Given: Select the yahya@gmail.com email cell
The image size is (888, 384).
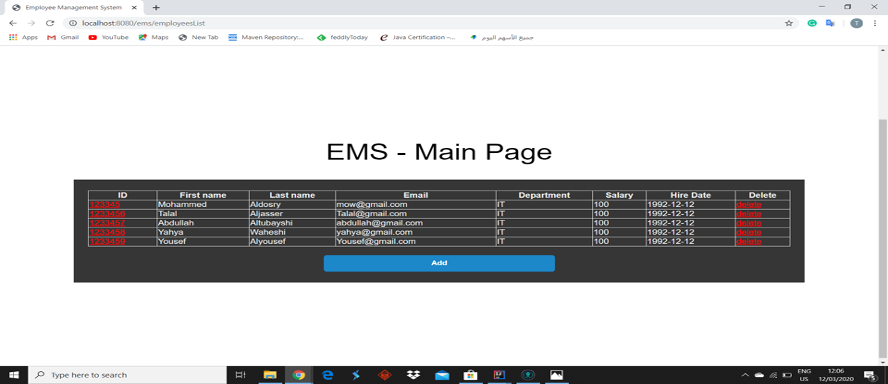Looking at the screenshot, I should [416, 232].
